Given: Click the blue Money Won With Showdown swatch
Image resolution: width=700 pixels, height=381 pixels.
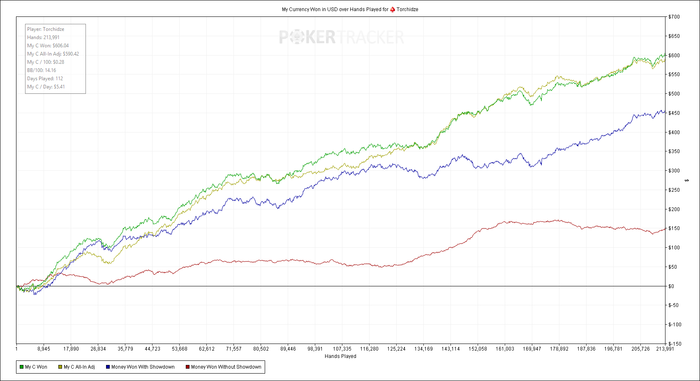Looking at the screenshot, I should pyautogui.click(x=108, y=367).
